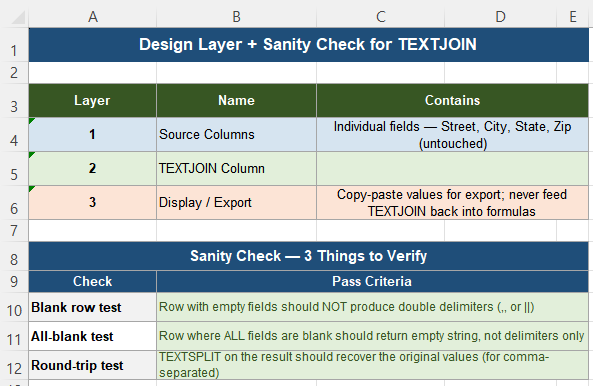Viewport: 593px width, 386px height.
Task: Select row 3 header
Action: 14,101
